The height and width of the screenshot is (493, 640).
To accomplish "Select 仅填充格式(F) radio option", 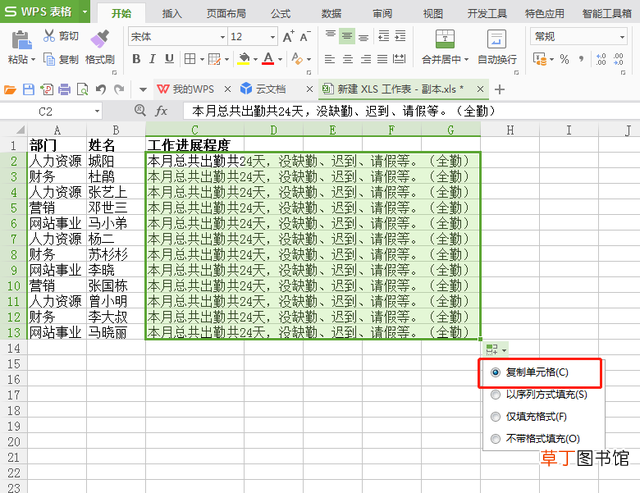I will [x=496, y=417].
